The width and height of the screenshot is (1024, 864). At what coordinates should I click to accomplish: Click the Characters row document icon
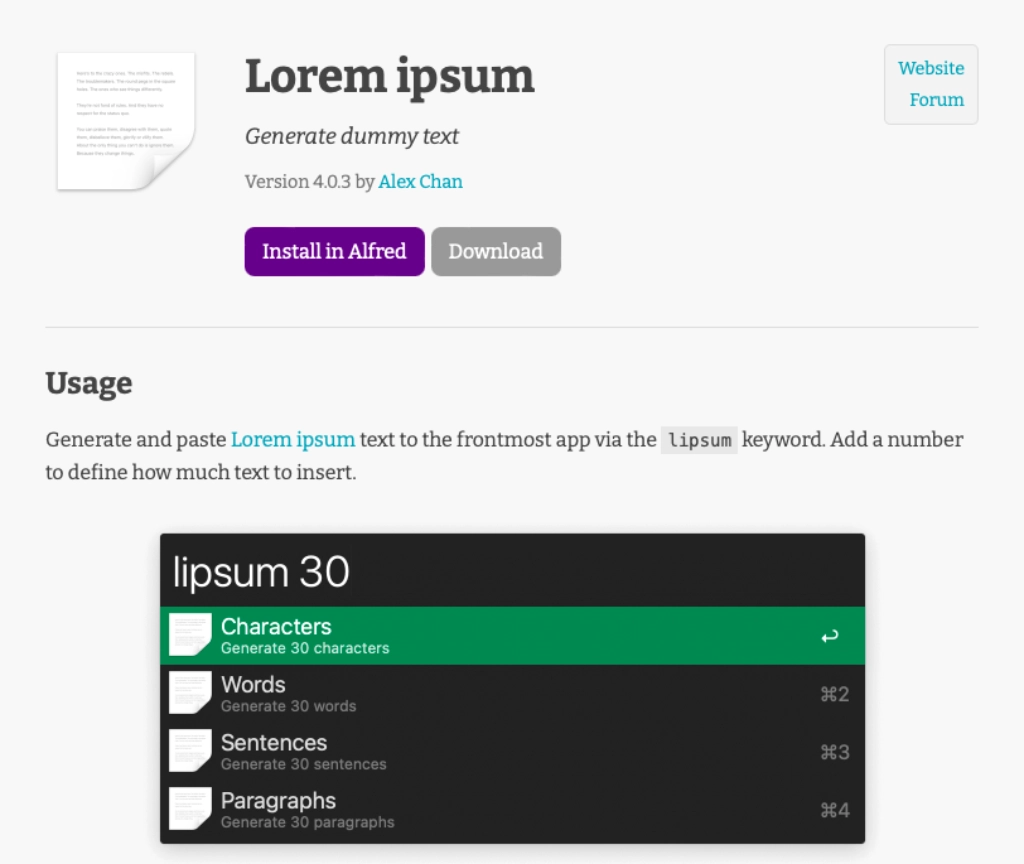pyautogui.click(x=190, y=635)
